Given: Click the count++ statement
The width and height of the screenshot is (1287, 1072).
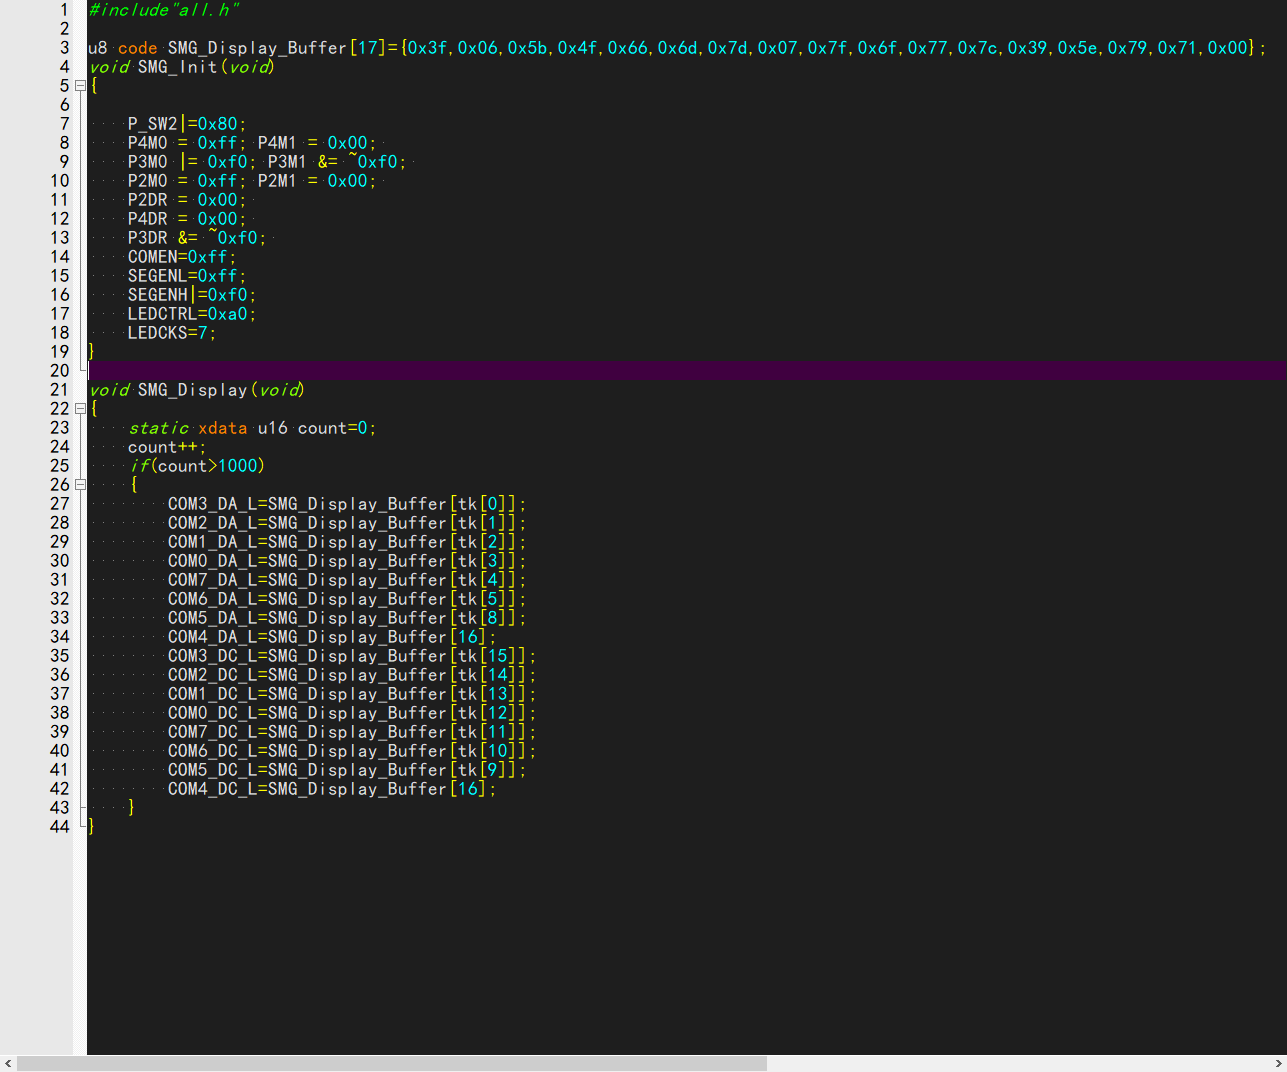Looking at the screenshot, I should tap(166, 447).
